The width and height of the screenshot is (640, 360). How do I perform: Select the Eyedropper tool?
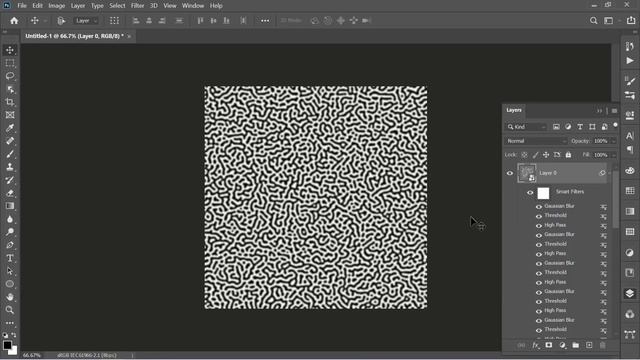click(10, 128)
